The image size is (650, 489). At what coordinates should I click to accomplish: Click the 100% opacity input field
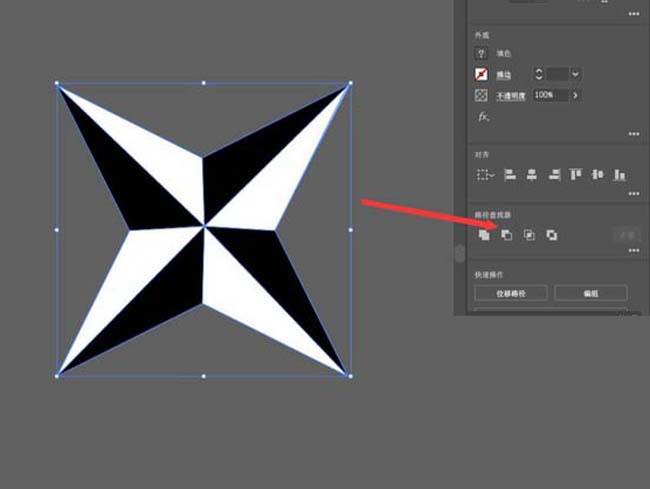(x=551, y=95)
